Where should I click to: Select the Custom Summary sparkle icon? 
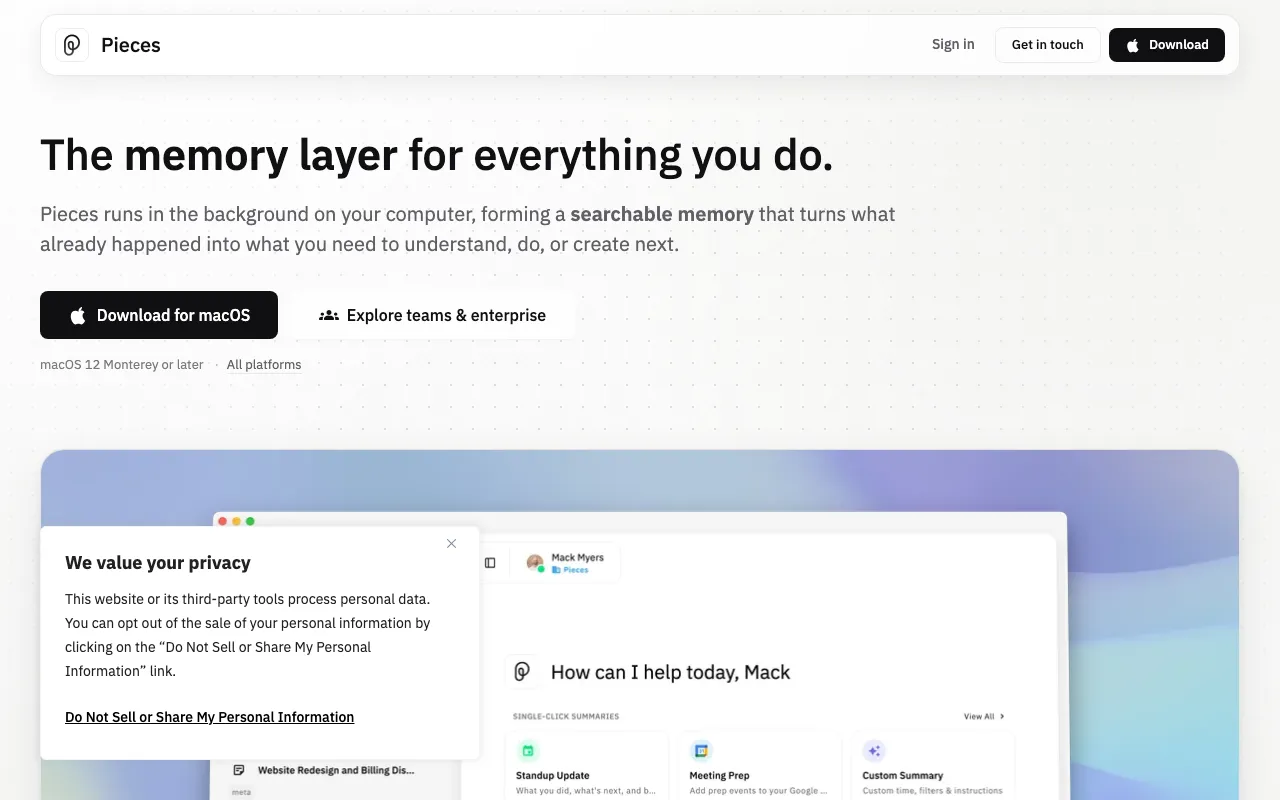point(874,751)
